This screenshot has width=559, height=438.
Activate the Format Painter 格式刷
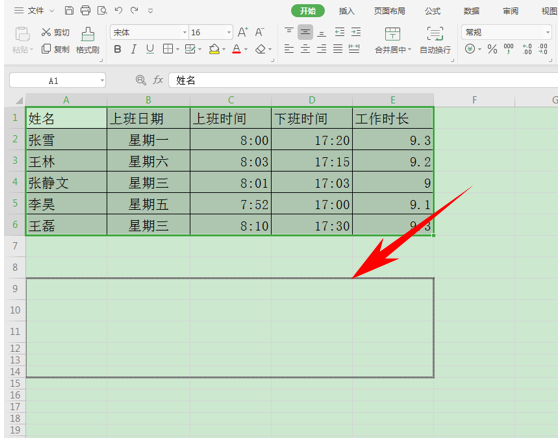pyautogui.click(x=88, y=40)
